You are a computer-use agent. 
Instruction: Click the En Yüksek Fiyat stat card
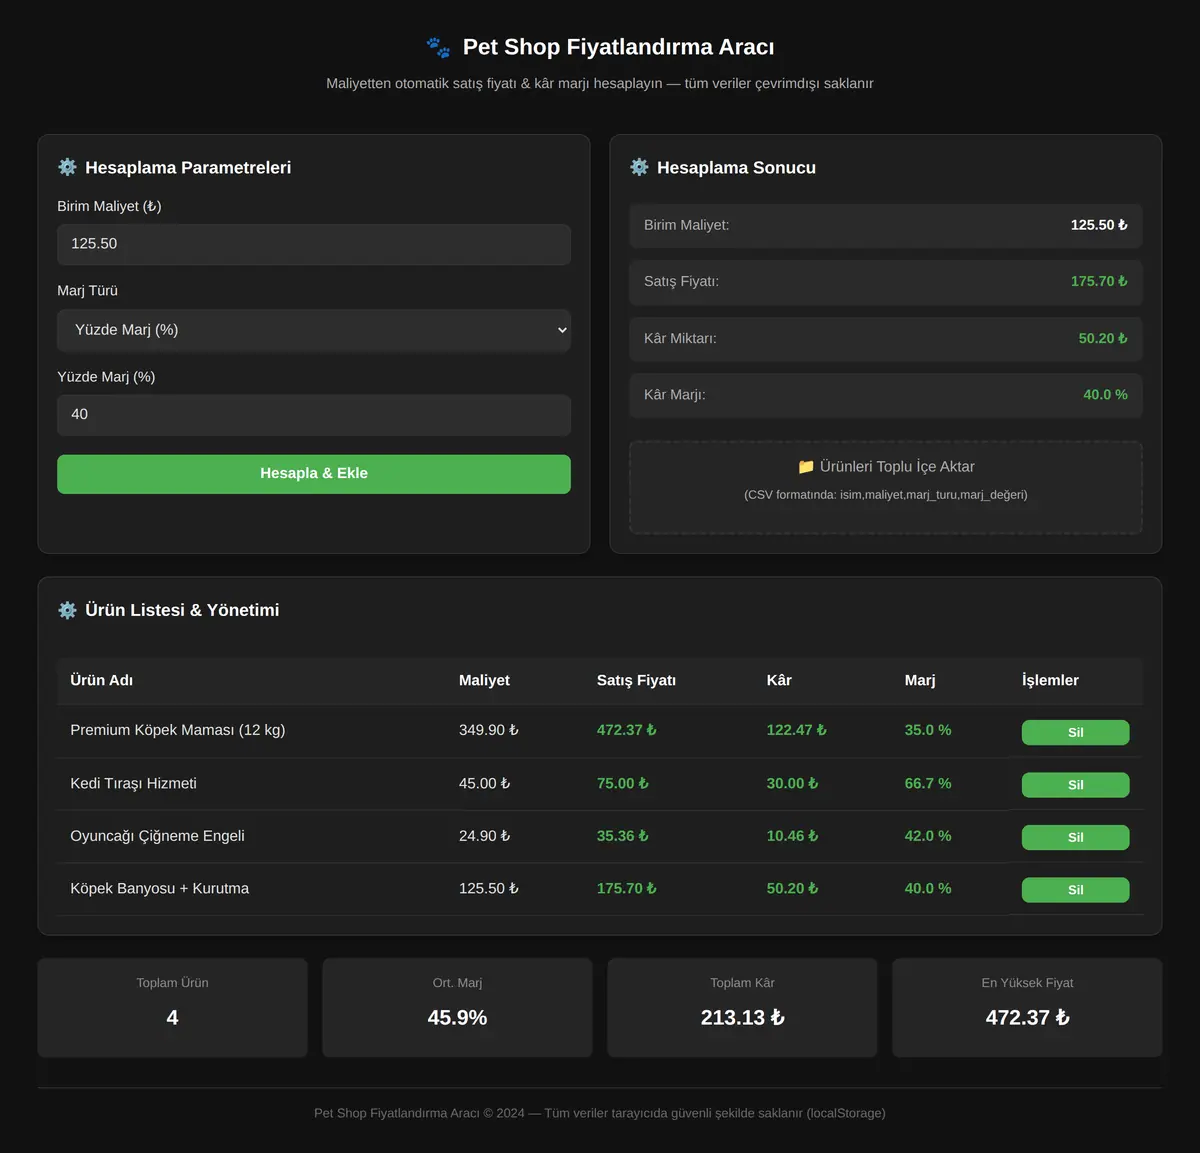coord(1027,1008)
